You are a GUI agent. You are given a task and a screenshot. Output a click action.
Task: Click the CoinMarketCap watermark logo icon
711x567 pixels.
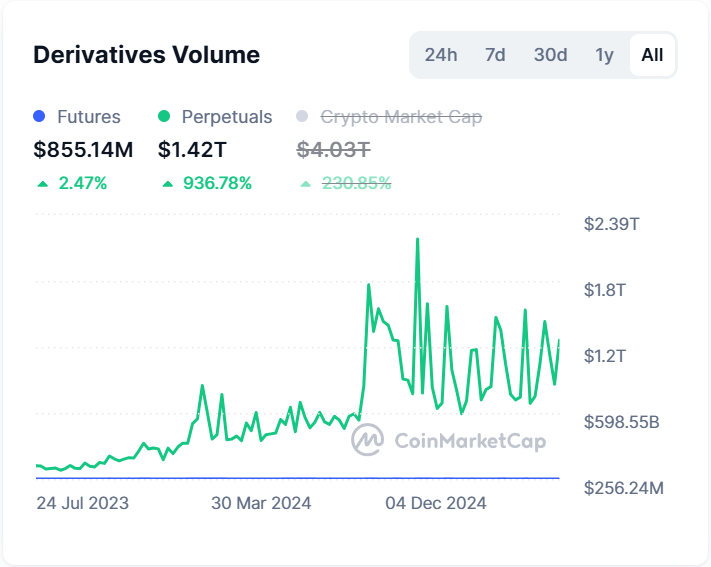point(368,439)
